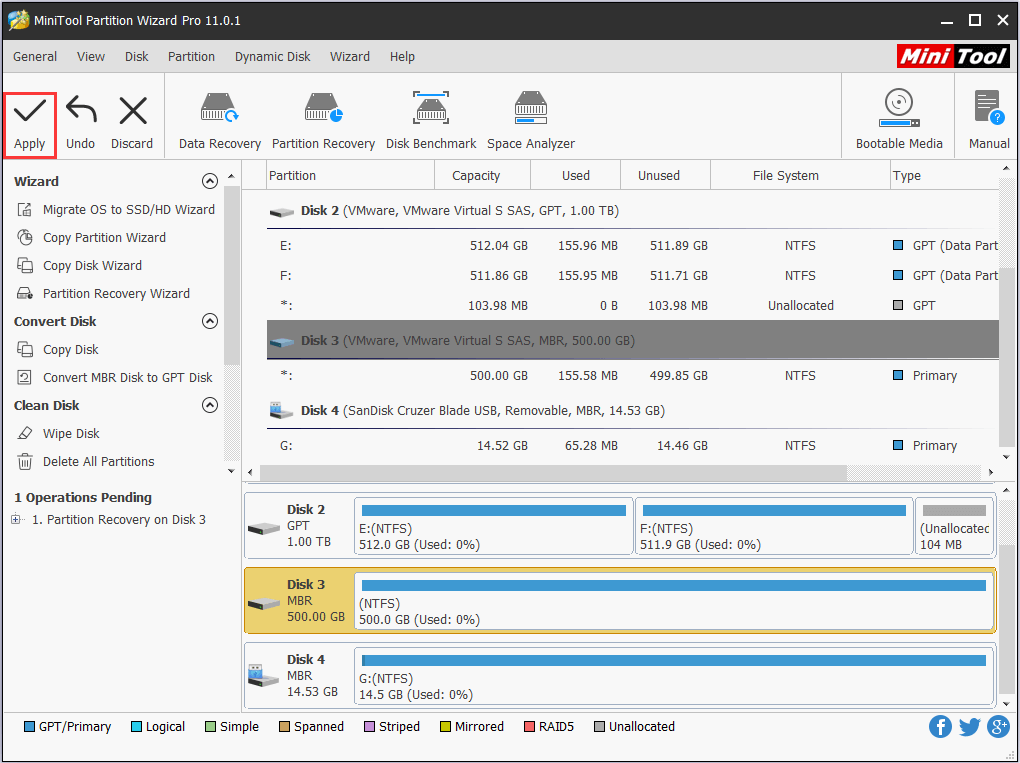The height and width of the screenshot is (763, 1020).
Task: Choose Convert MBR Disk to GPT Disk
Action: (128, 377)
